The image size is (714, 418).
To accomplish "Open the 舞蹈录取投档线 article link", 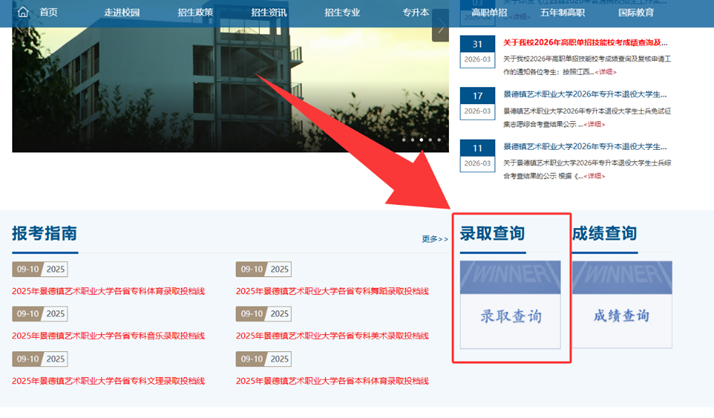I will point(332,291).
